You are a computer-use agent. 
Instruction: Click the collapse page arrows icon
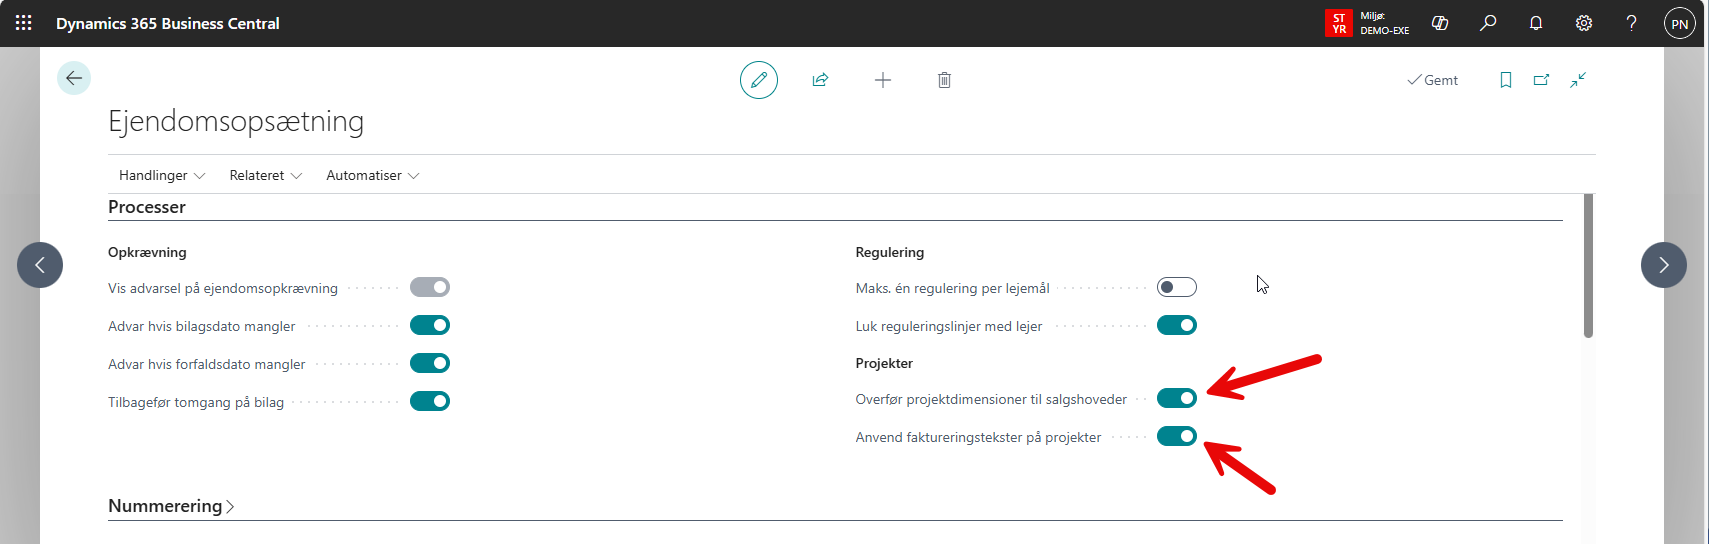(x=1578, y=80)
